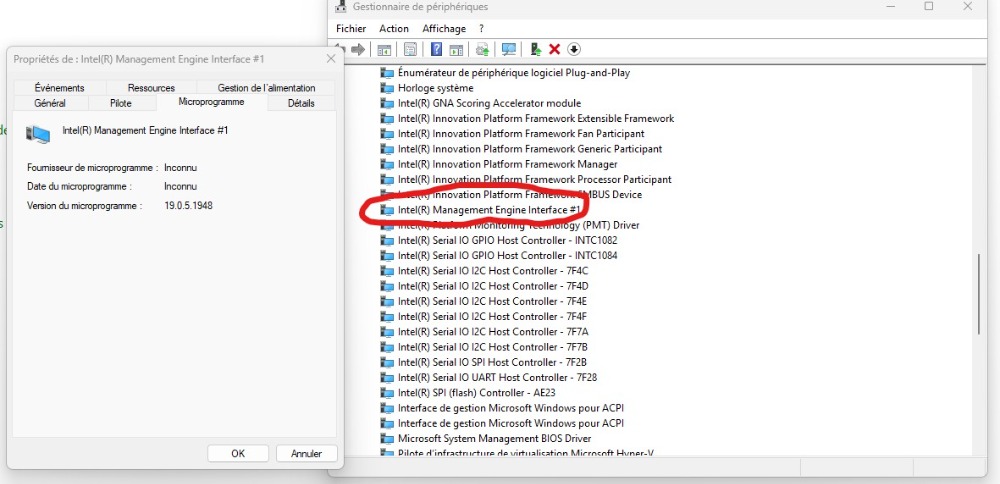The image size is (1000, 484).
Task: Click the red X uninstall device icon
Action: coord(555,50)
